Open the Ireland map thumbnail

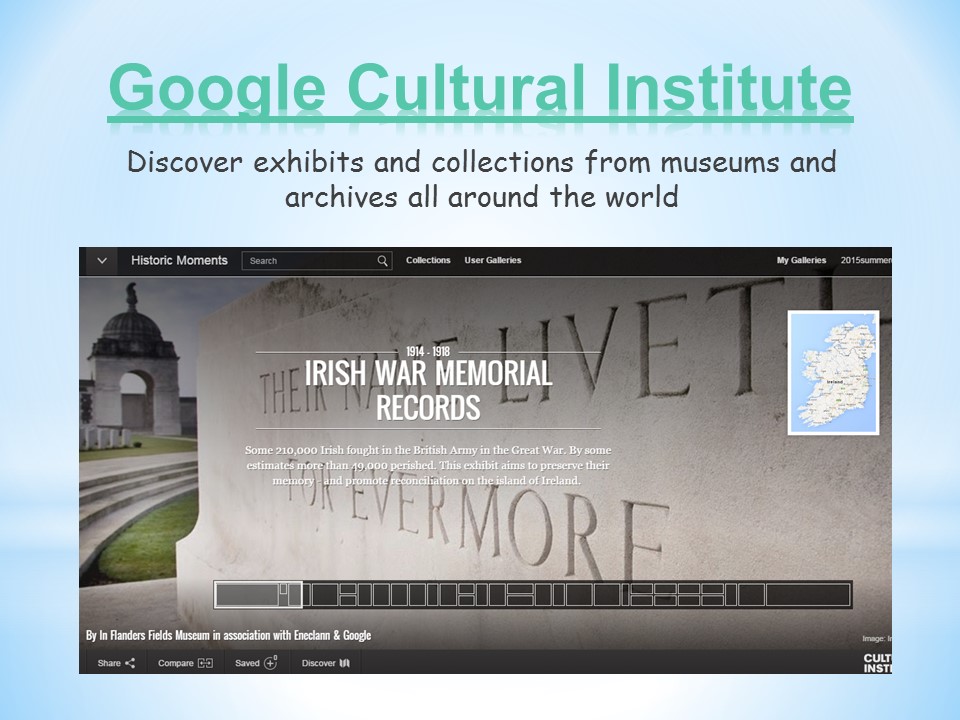(x=833, y=373)
